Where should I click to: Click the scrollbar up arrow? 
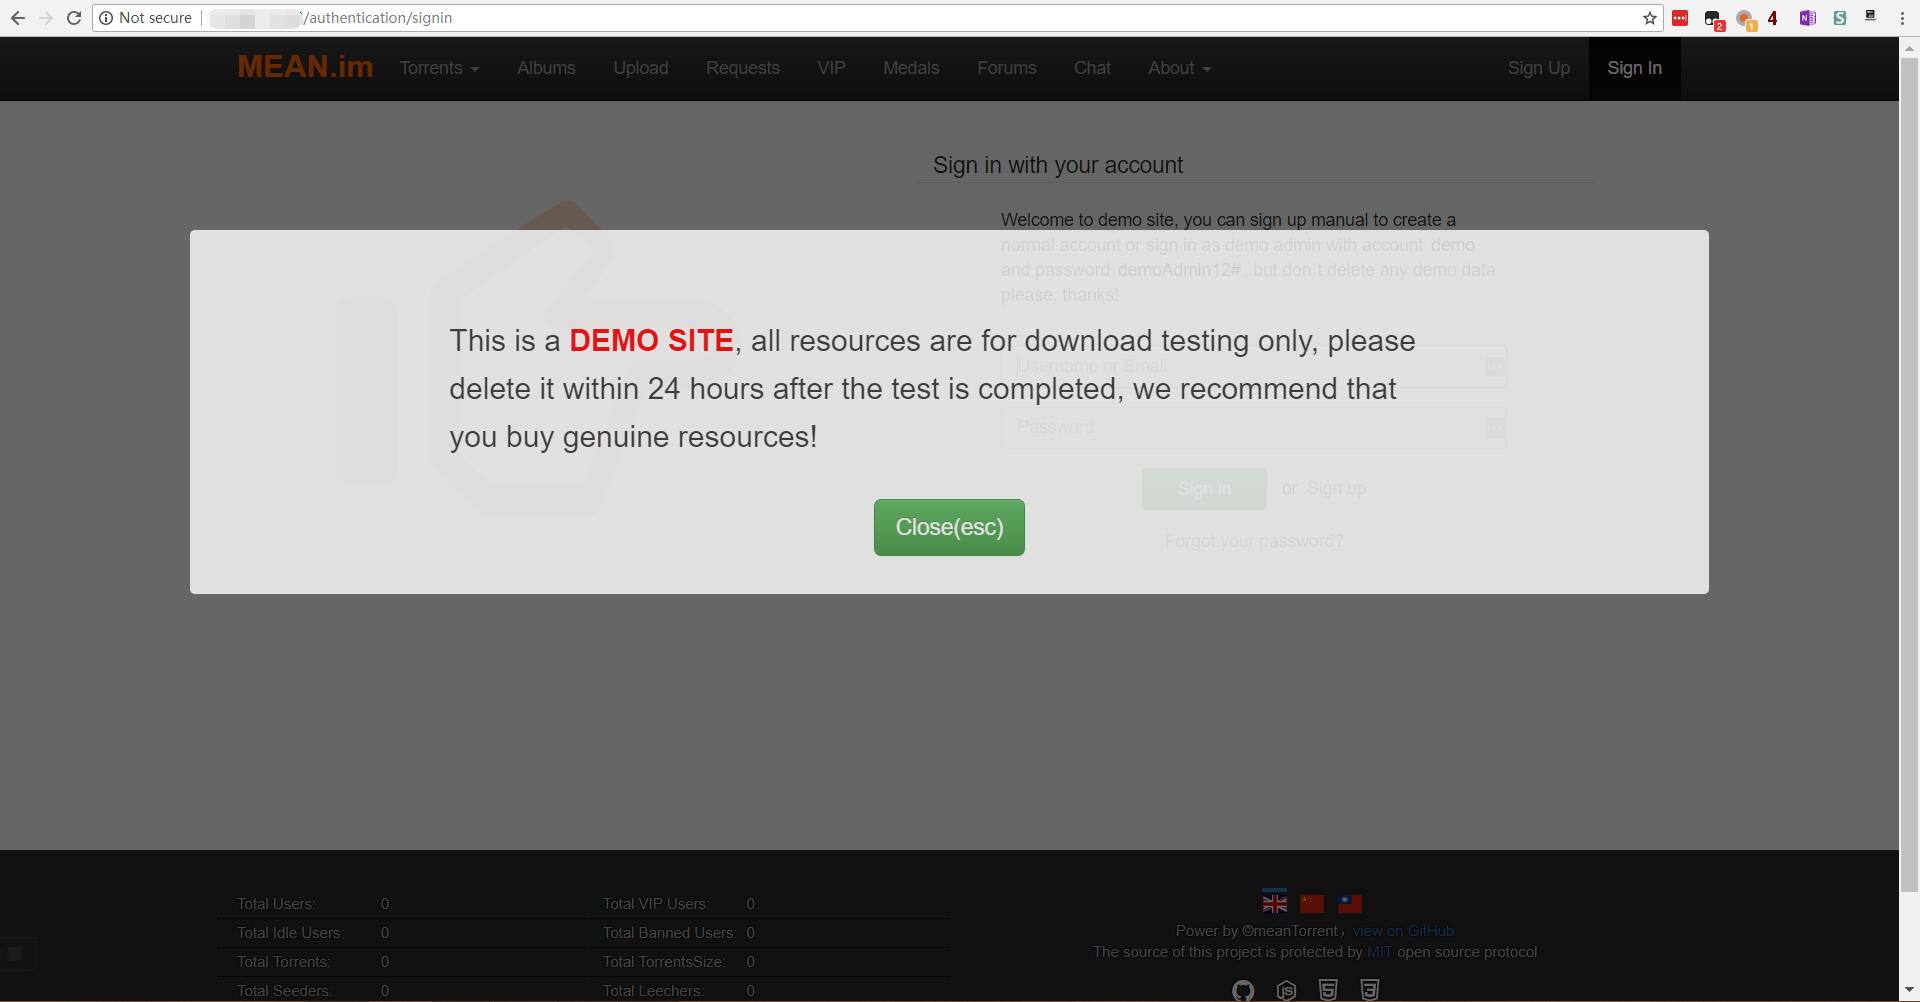pos(1910,46)
